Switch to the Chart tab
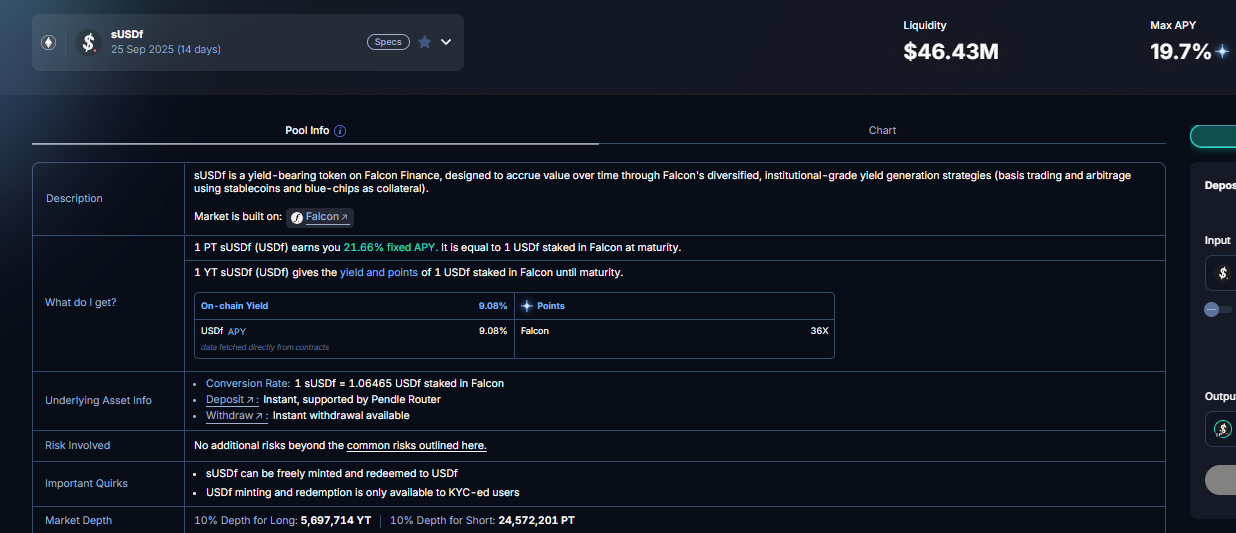 pos(882,130)
